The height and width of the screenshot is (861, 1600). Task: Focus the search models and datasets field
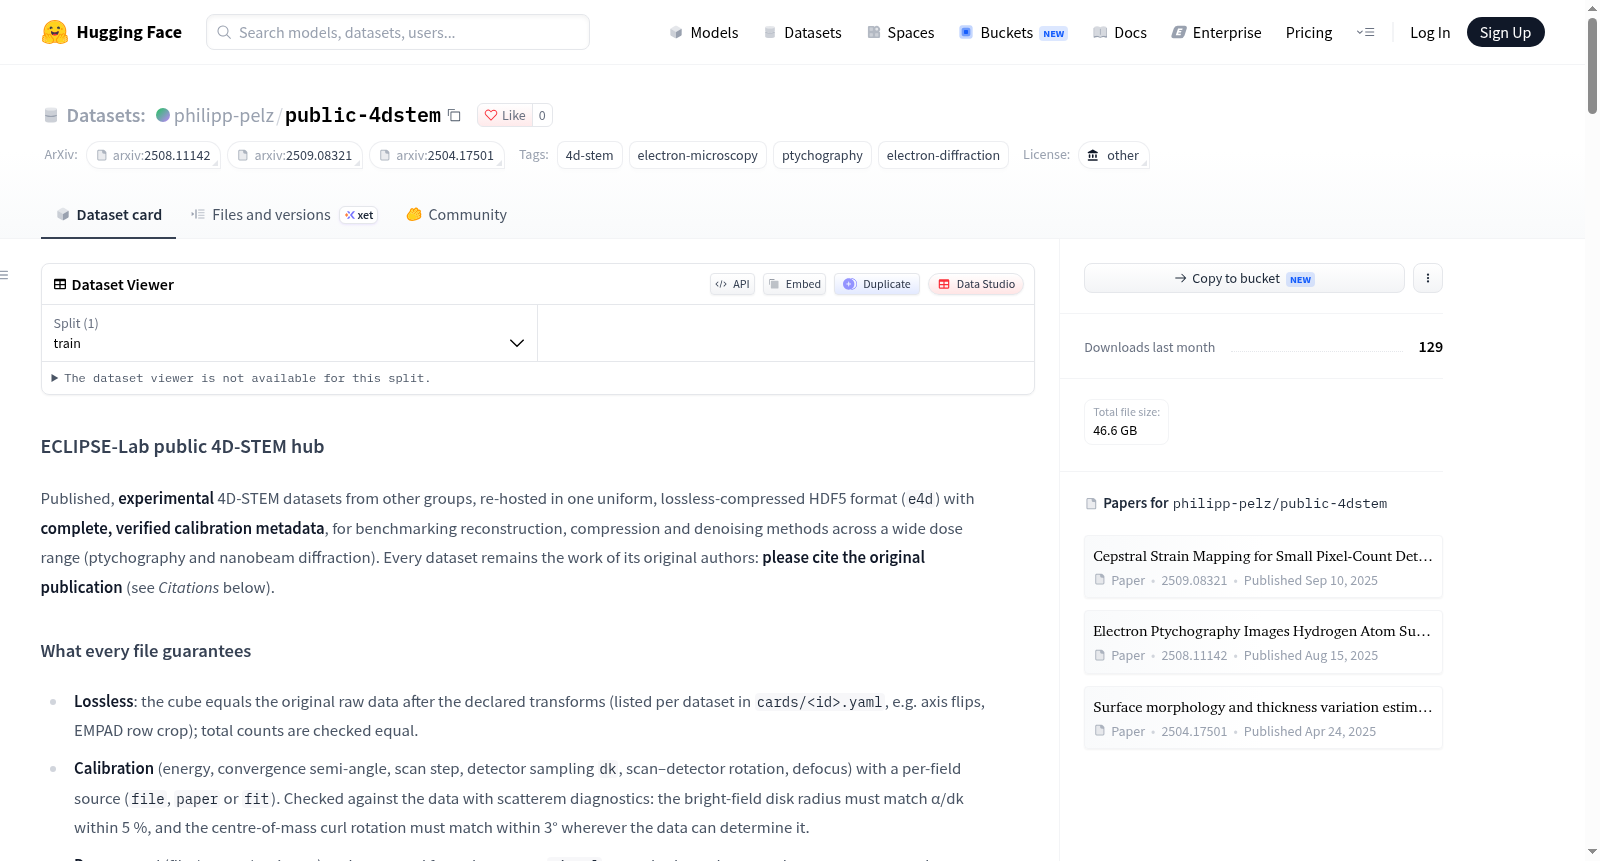tap(398, 32)
